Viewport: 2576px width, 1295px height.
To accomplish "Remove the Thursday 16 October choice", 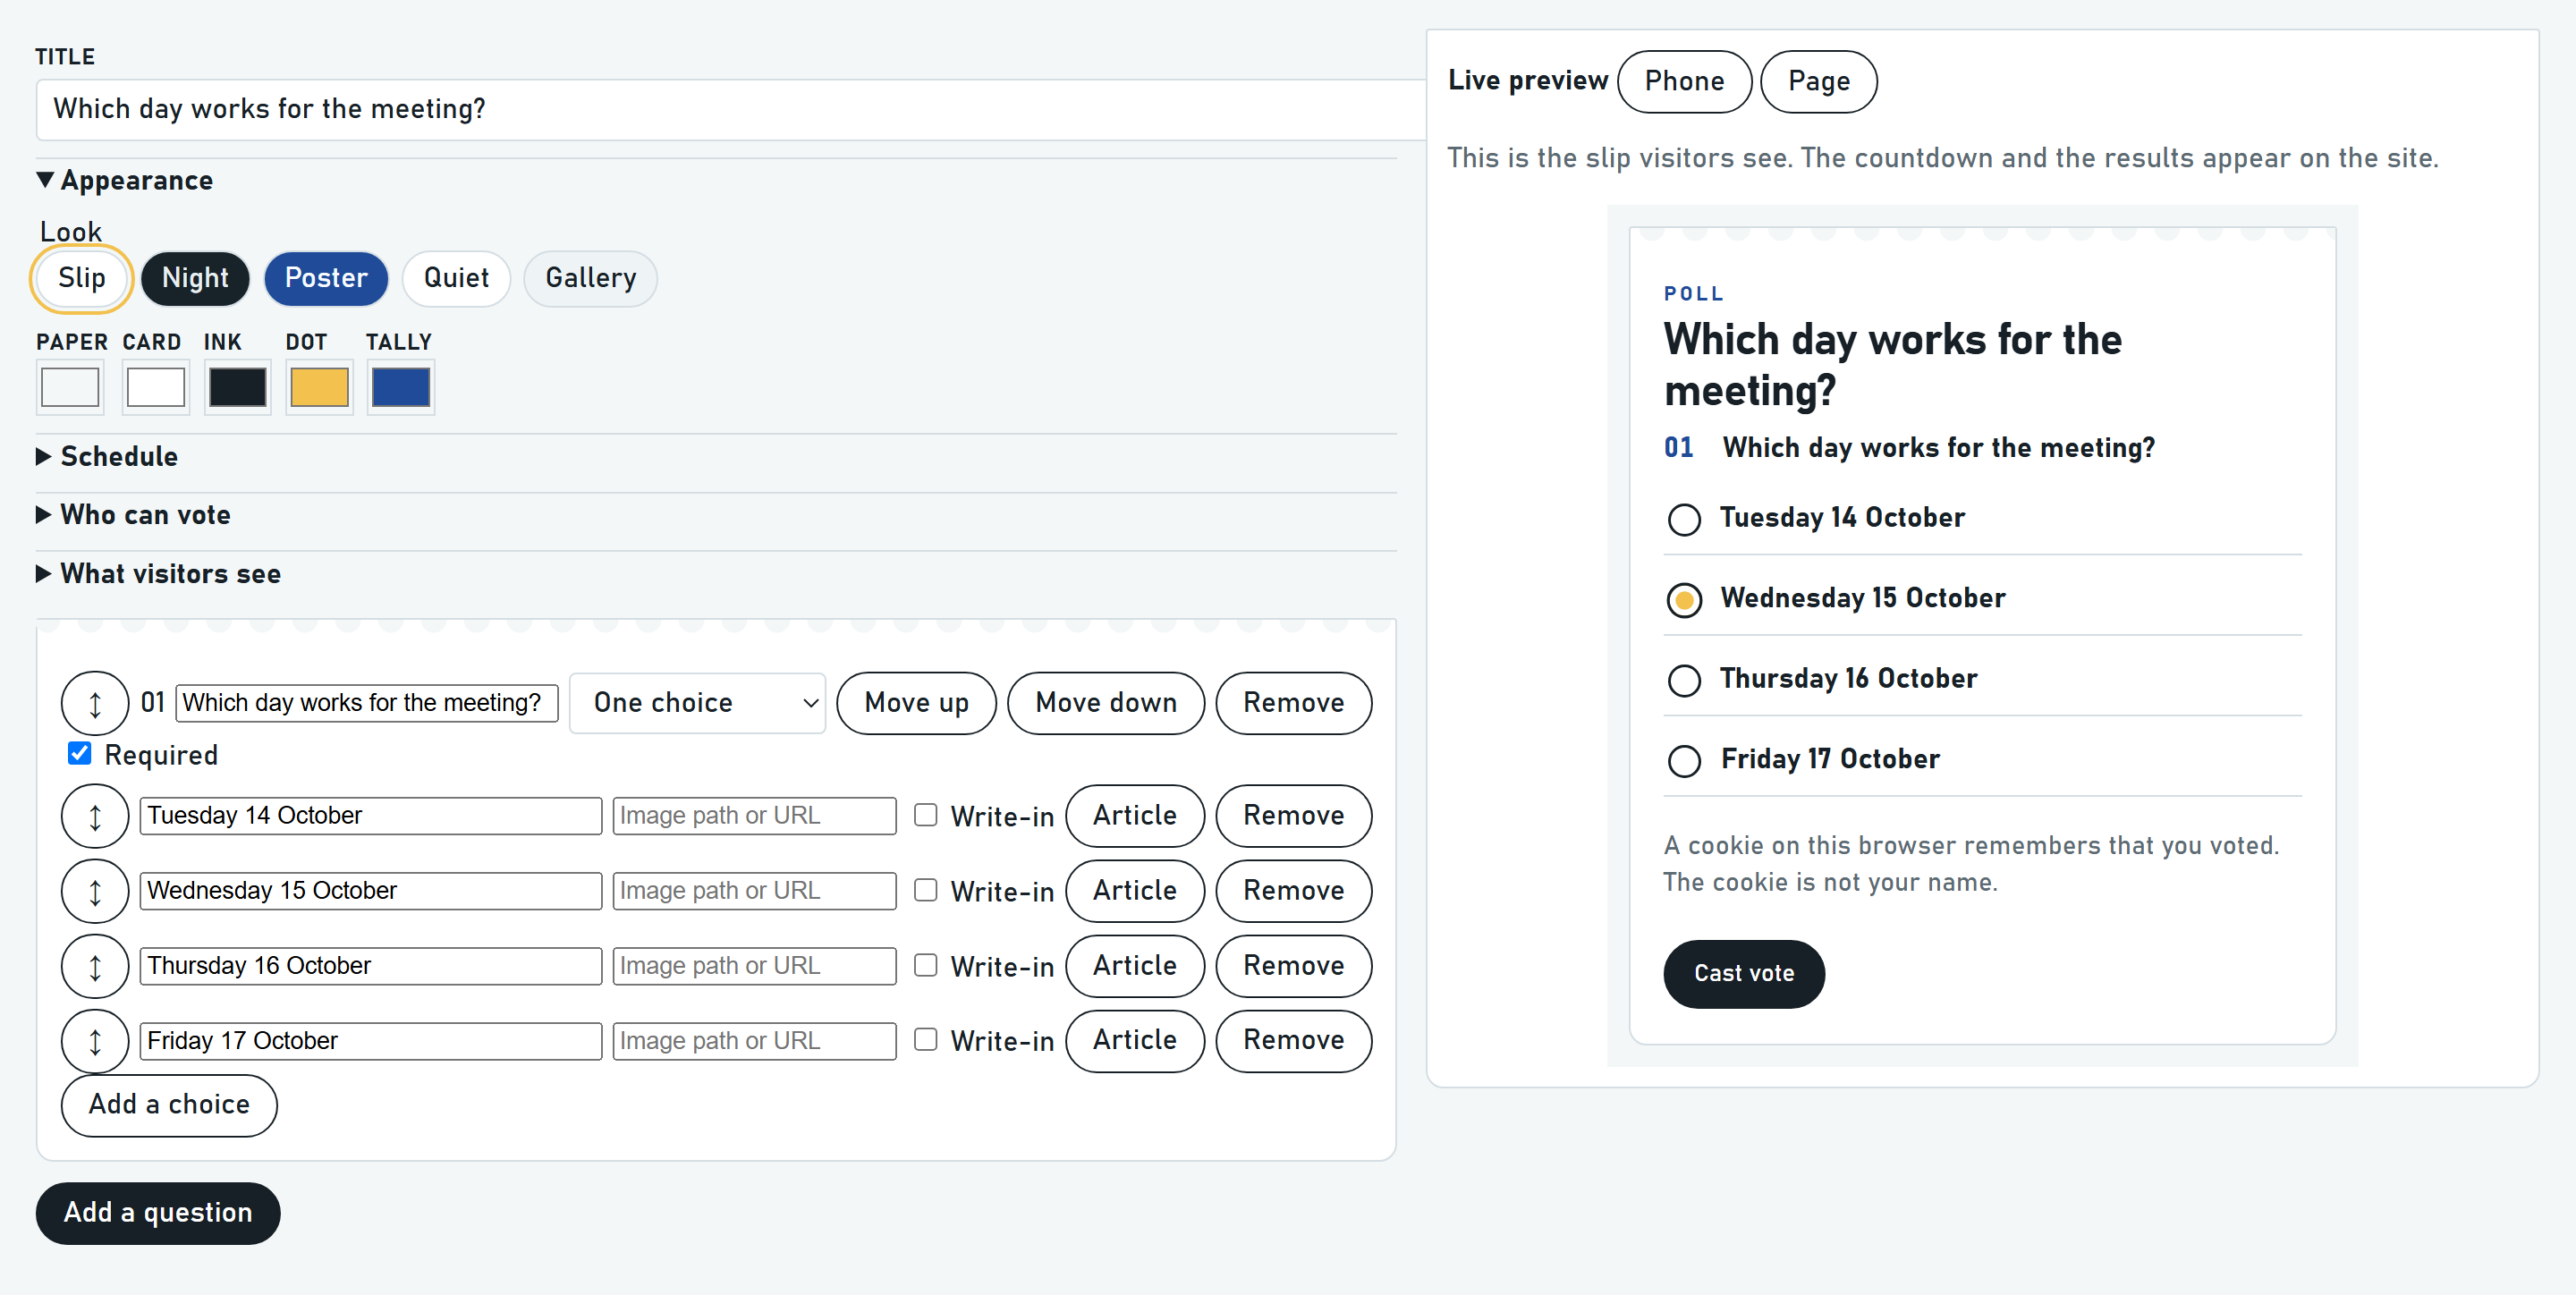I will click(1294, 966).
